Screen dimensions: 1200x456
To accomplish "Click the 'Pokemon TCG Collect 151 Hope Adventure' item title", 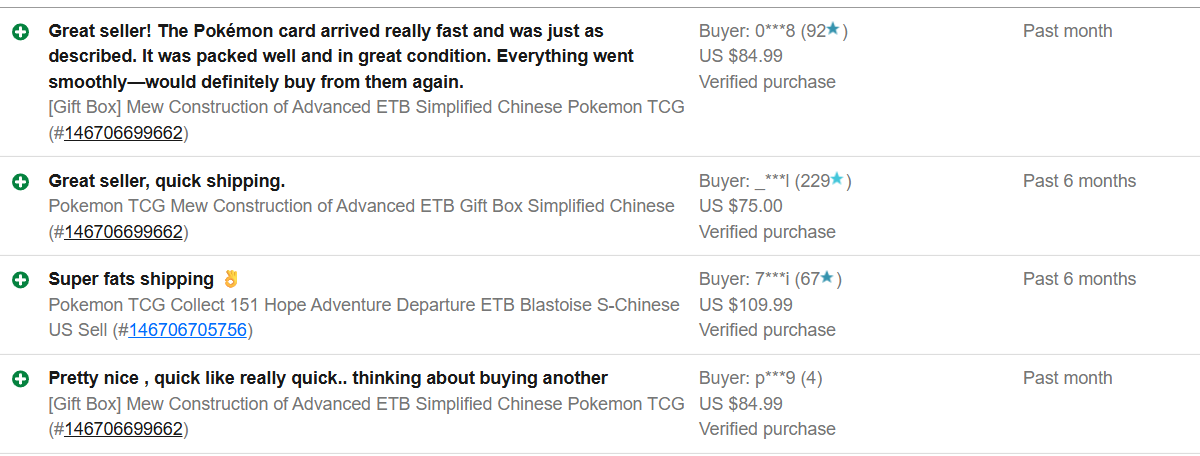I will [364, 305].
